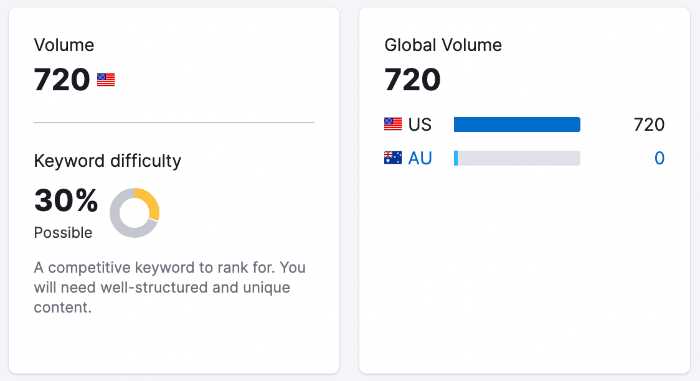
Task: Click the Possible difficulty label
Action: [x=63, y=233]
